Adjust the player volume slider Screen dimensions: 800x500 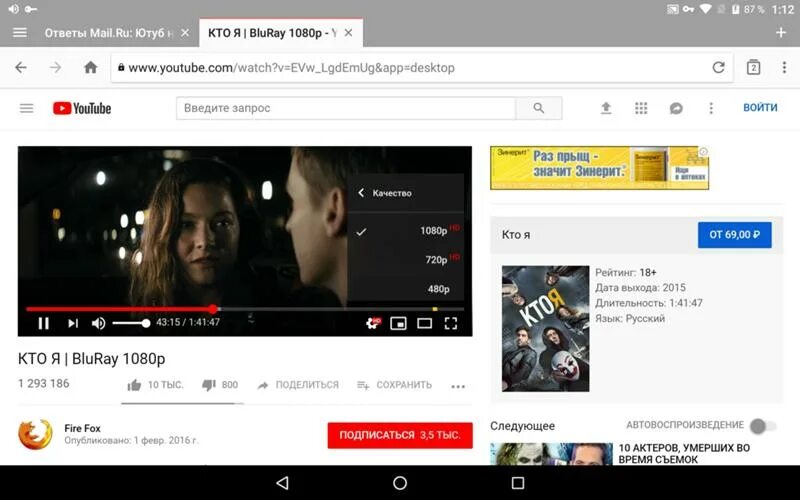click(131, 323)
